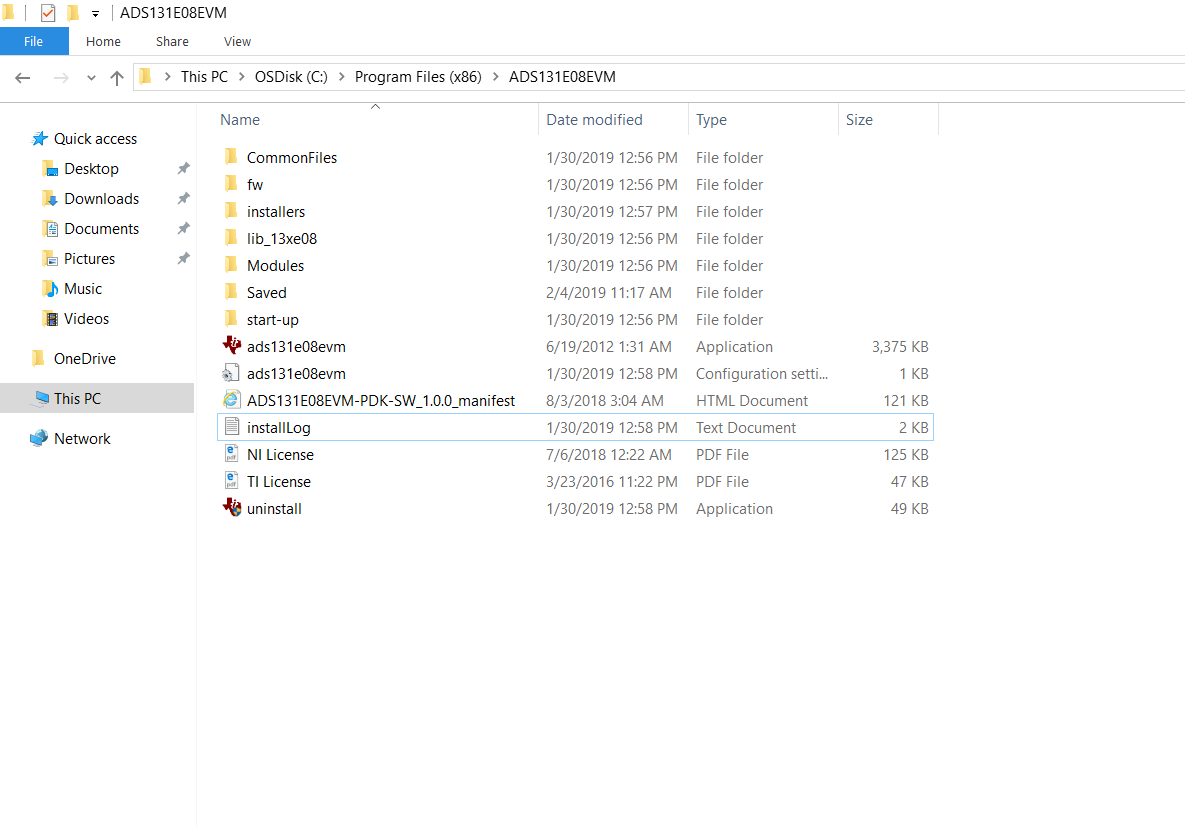This screenshot has width=1185, height=828.
Task: Click the installLog file name
Action: [279, 428]
